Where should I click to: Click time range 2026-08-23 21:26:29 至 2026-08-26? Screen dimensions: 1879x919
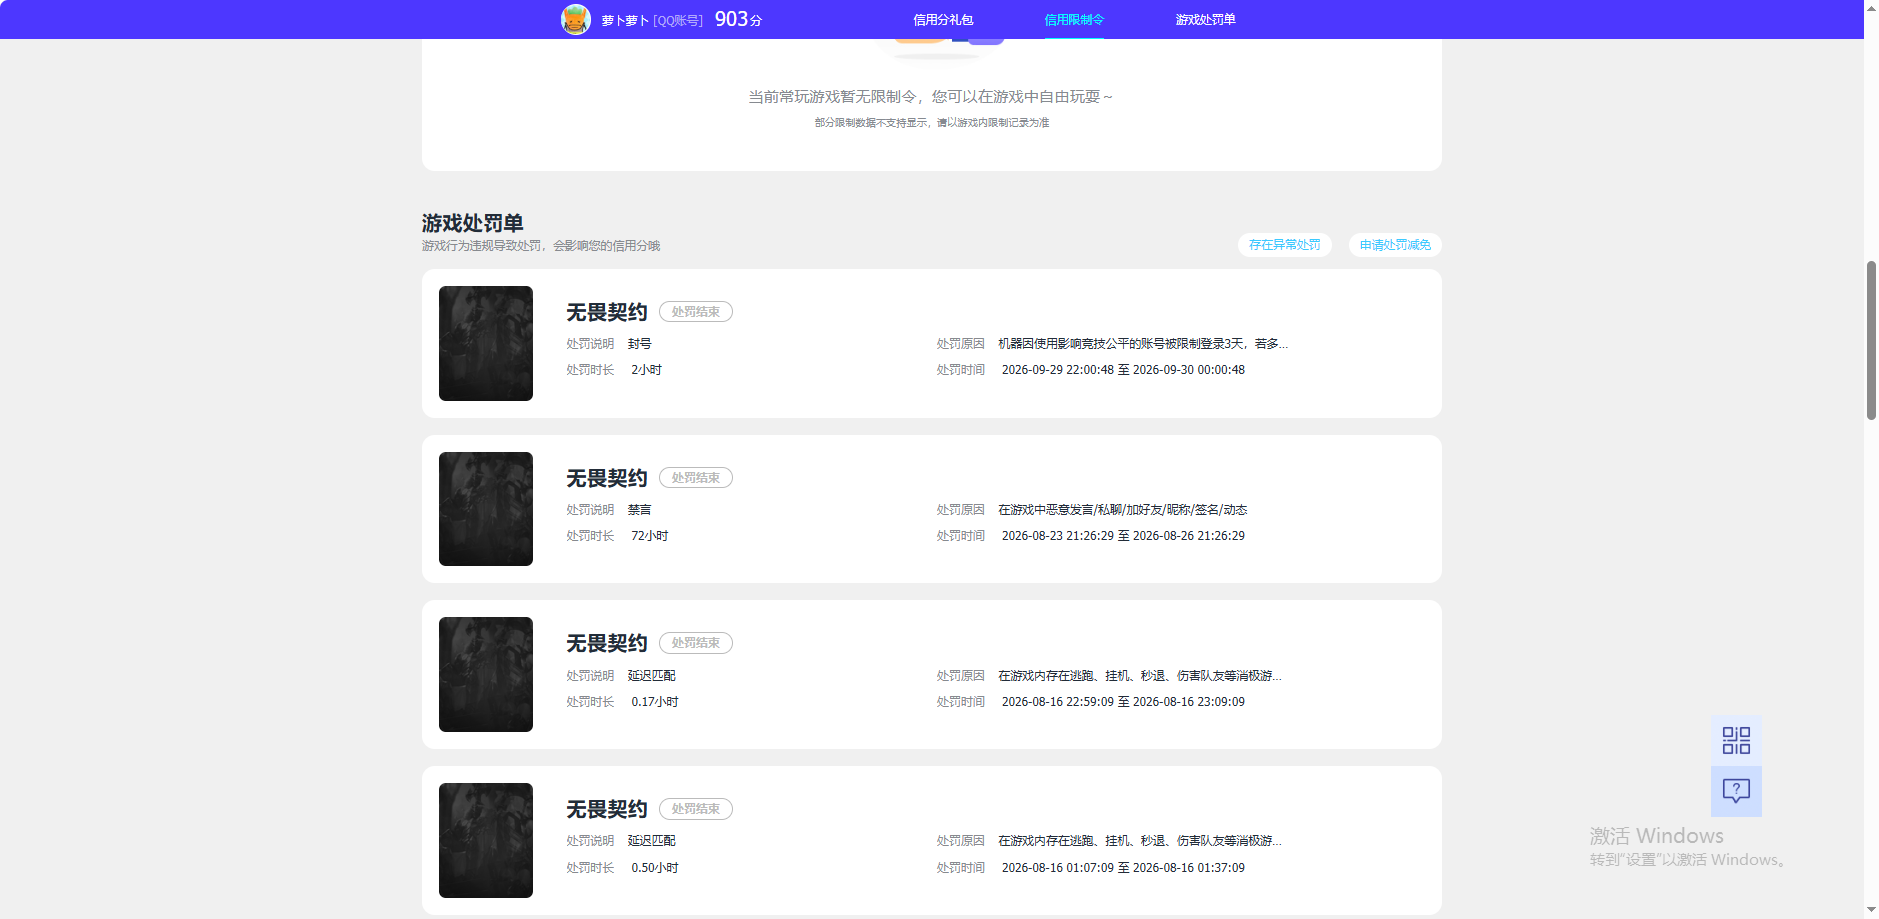[x=1123, y=536]
